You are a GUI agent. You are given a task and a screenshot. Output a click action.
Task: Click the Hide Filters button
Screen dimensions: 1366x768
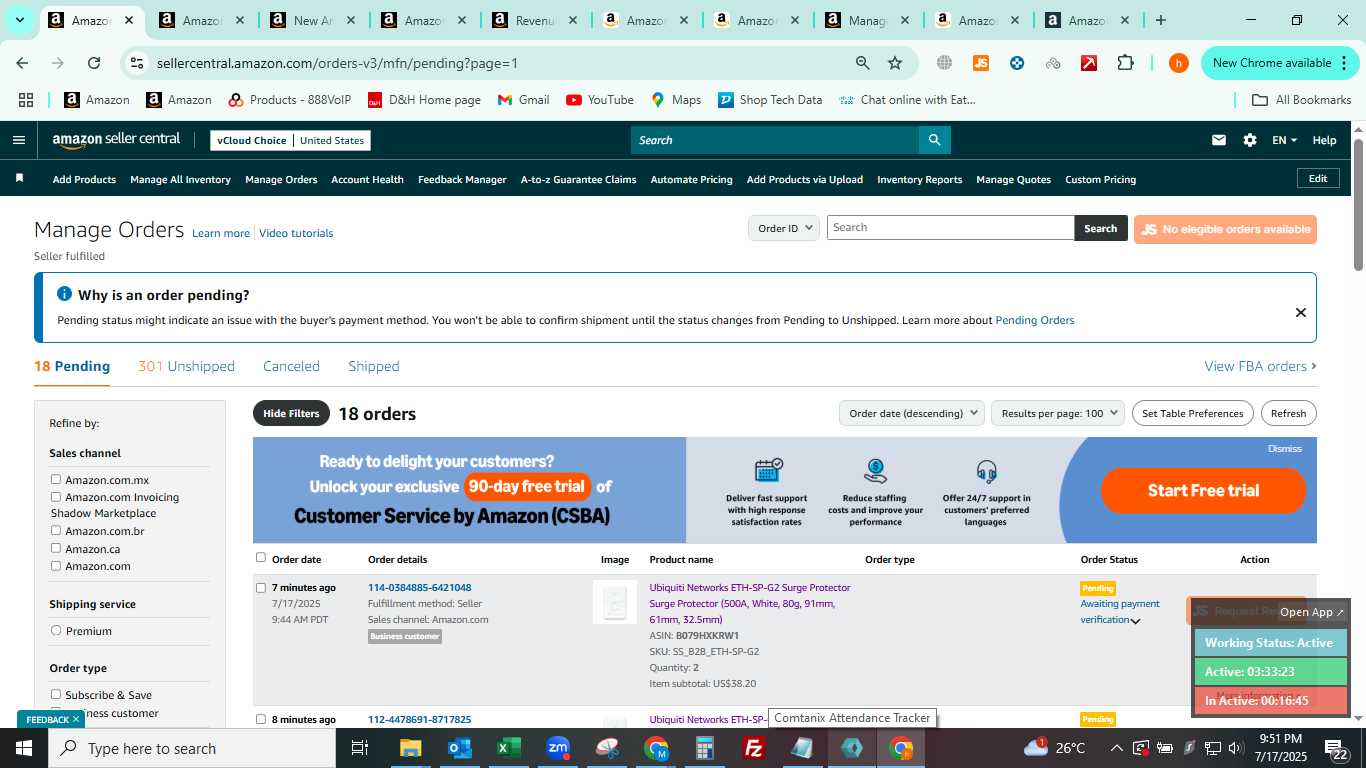(291, 413)
